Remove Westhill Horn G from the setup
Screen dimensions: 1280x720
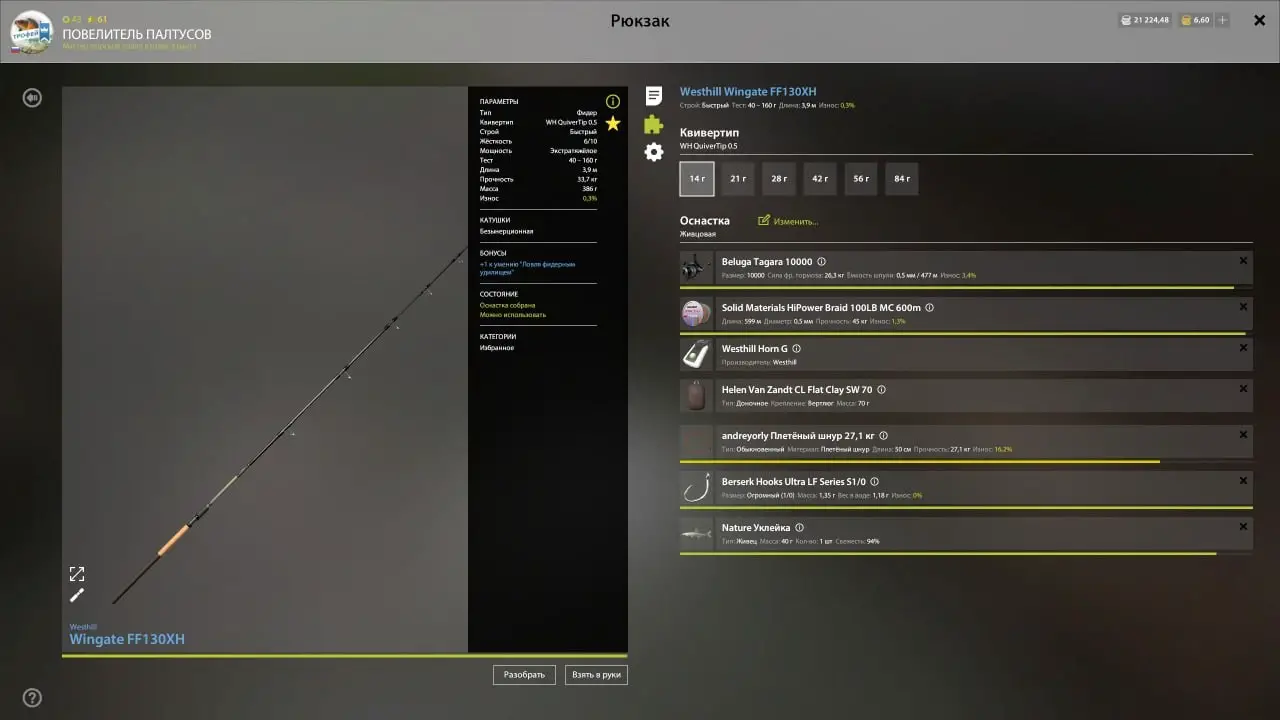[1243, 348]
